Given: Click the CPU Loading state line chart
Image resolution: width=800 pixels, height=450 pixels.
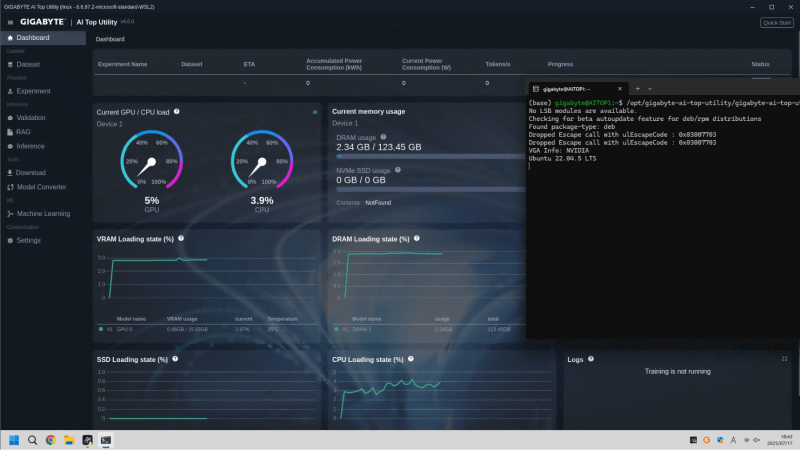Looking at the screenshot, I should click(x=442, y=395).
